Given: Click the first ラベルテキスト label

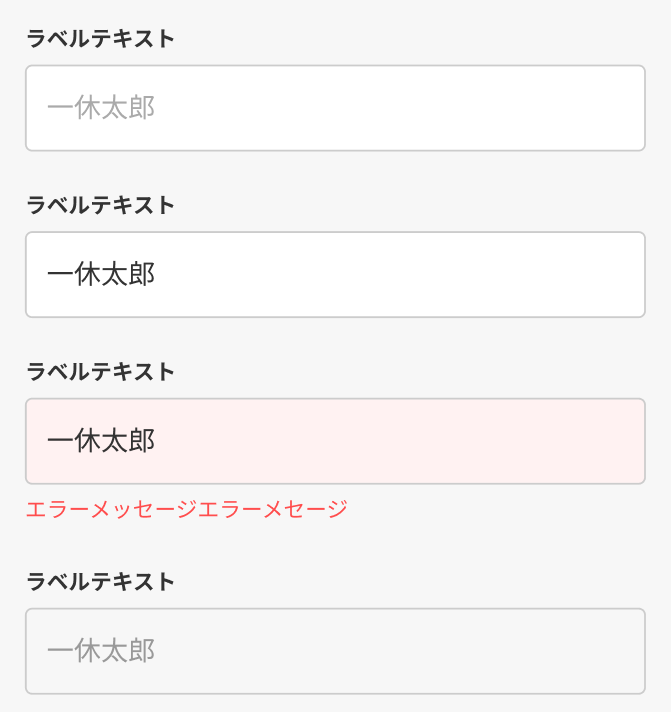Looking at the screenshot, I should 101,38.
